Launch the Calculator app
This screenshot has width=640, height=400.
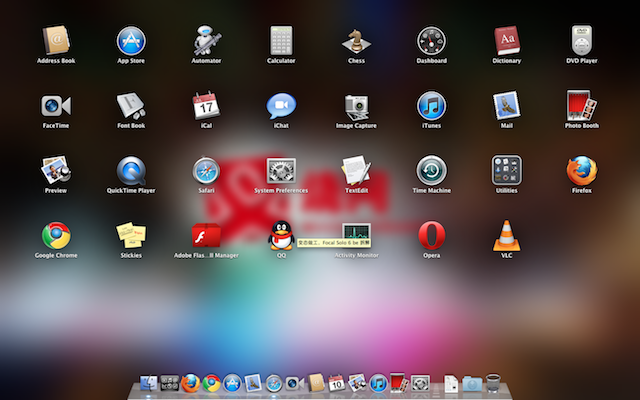281,40
